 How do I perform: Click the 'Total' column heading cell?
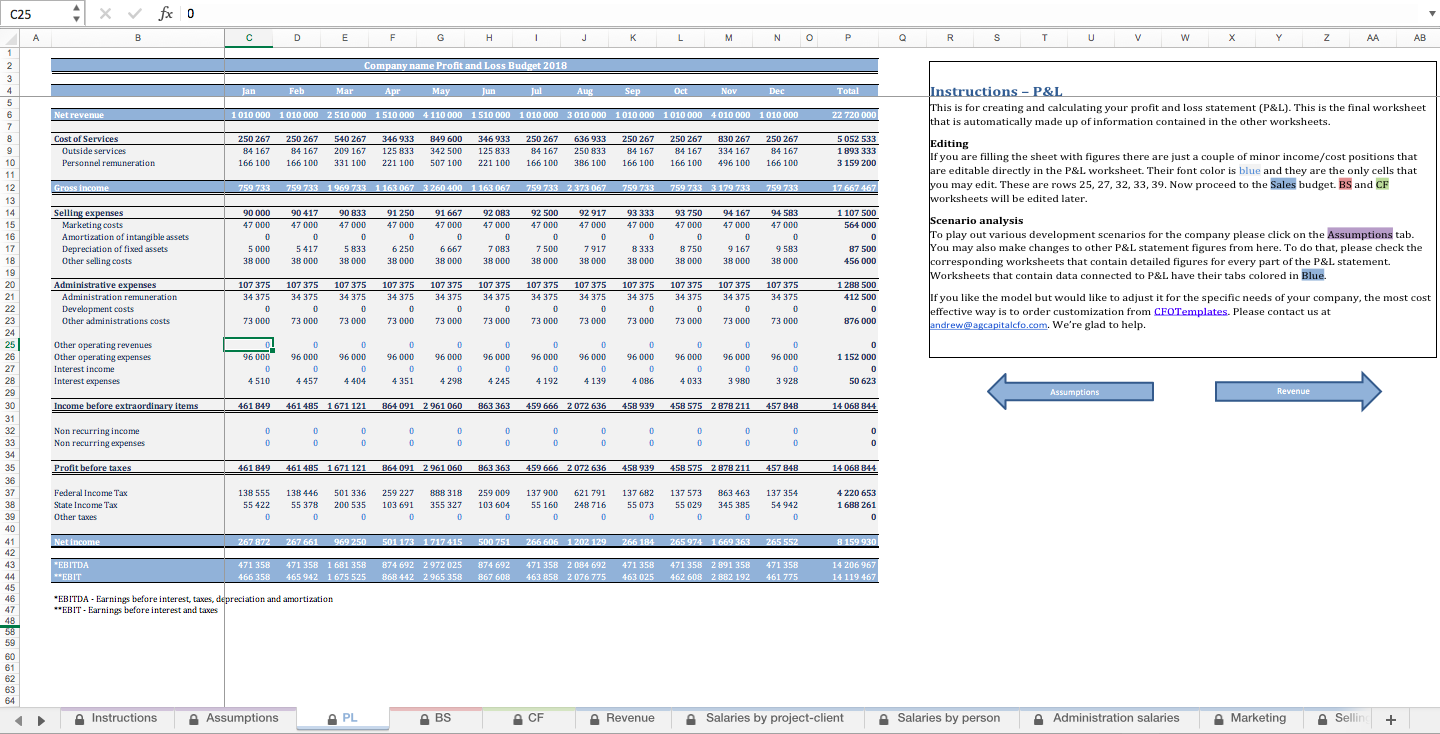click(847, 90)
